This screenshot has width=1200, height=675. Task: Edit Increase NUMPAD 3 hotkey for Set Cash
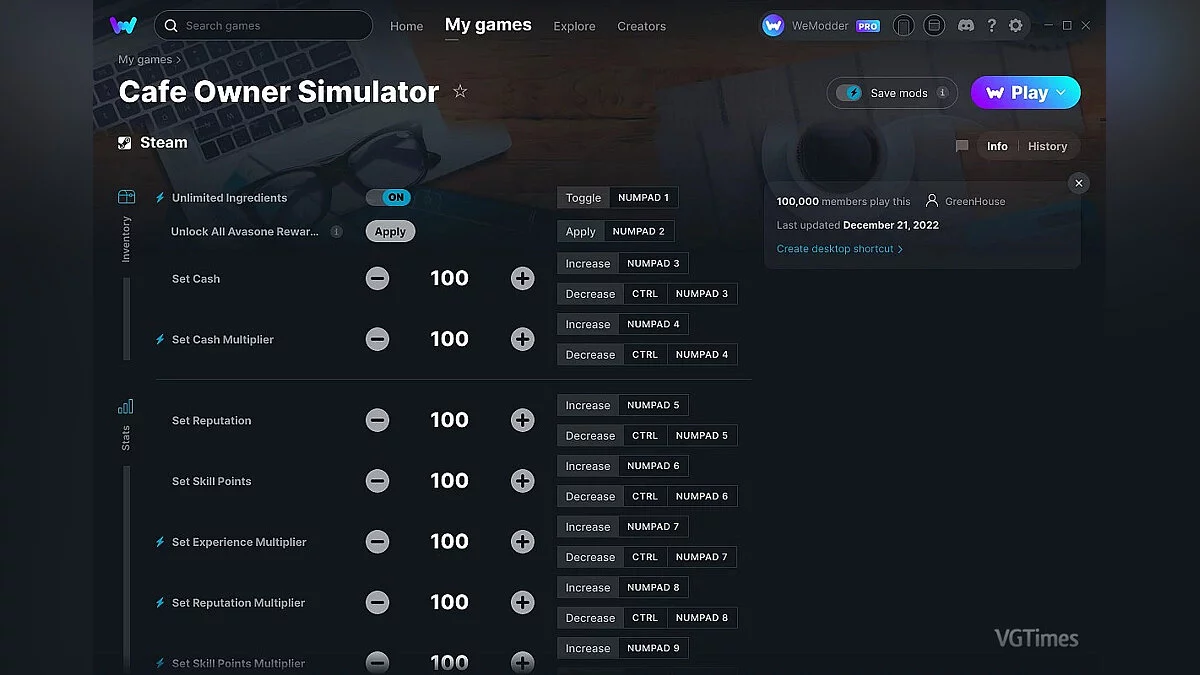click(x=622, y=264)
